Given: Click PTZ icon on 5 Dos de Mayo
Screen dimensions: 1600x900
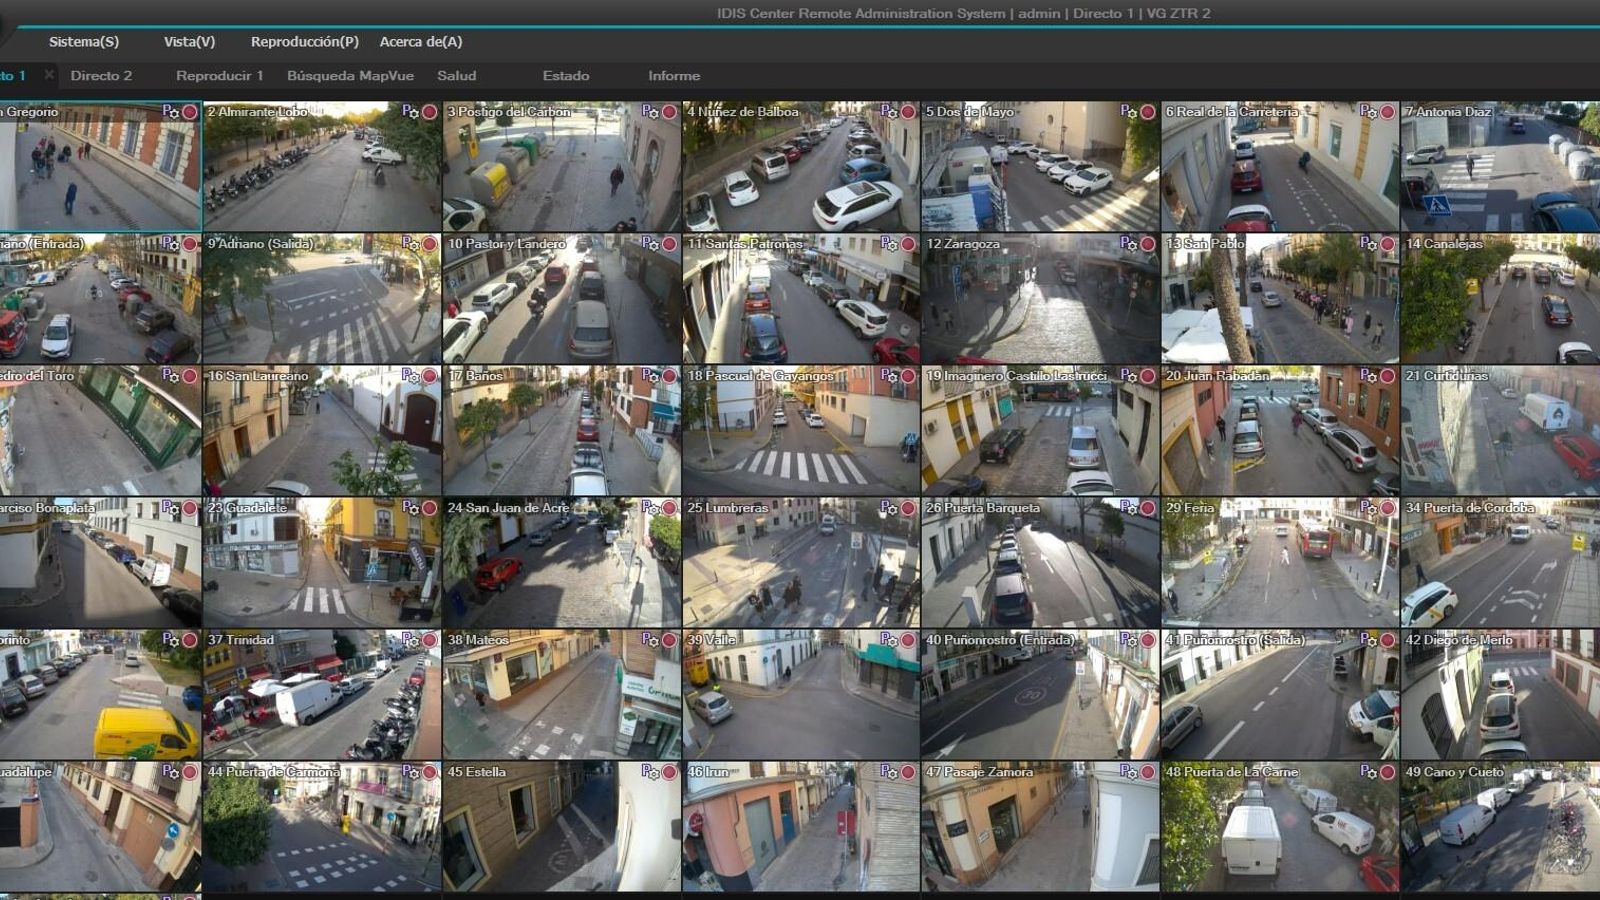Looking at the screenshot, I should click(x=1128, y=112).
